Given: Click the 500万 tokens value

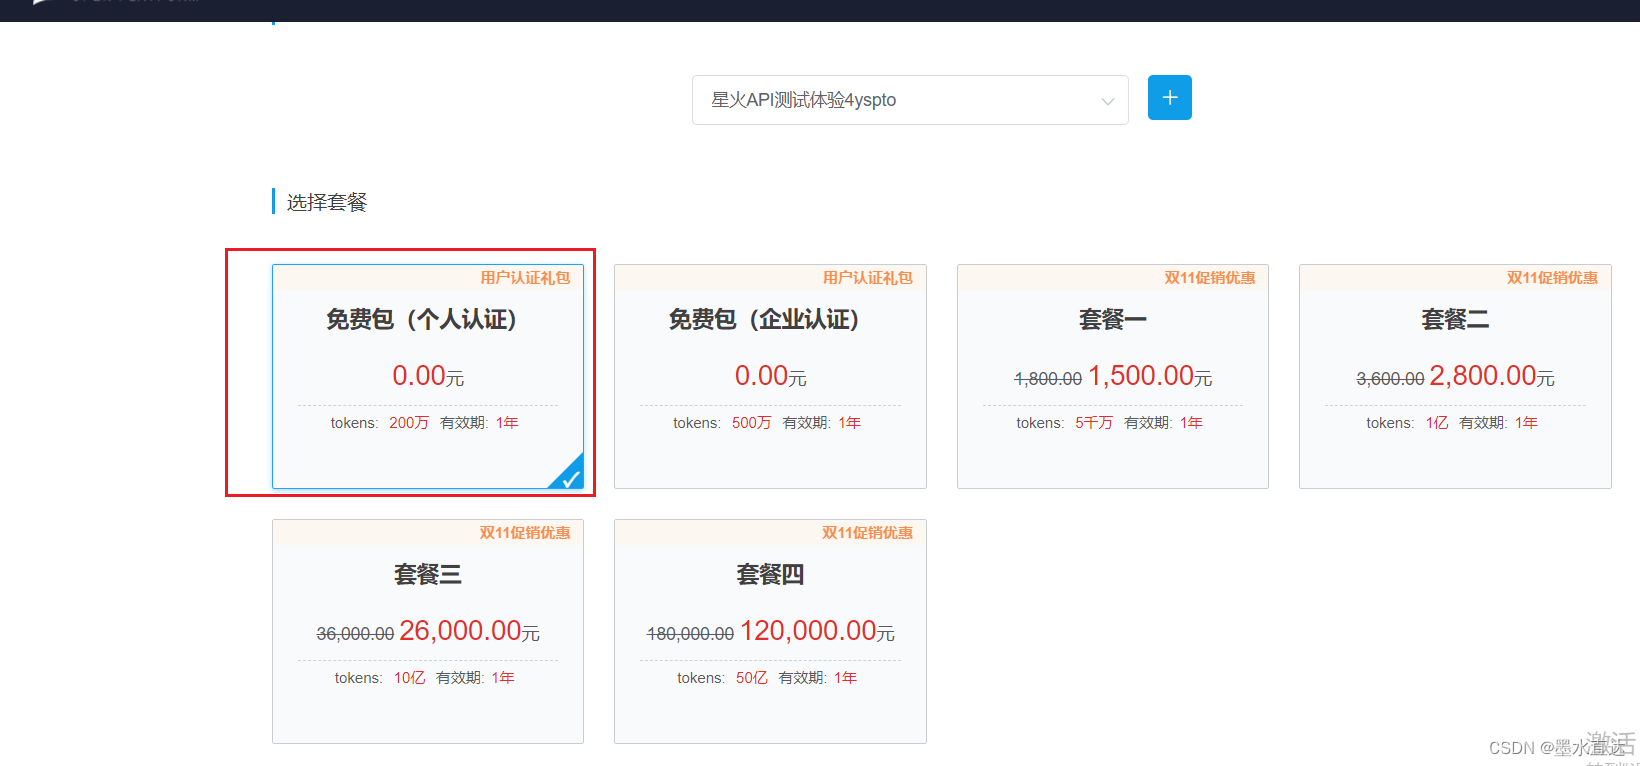Looking at the screenshot, I should tap(752, 423).
